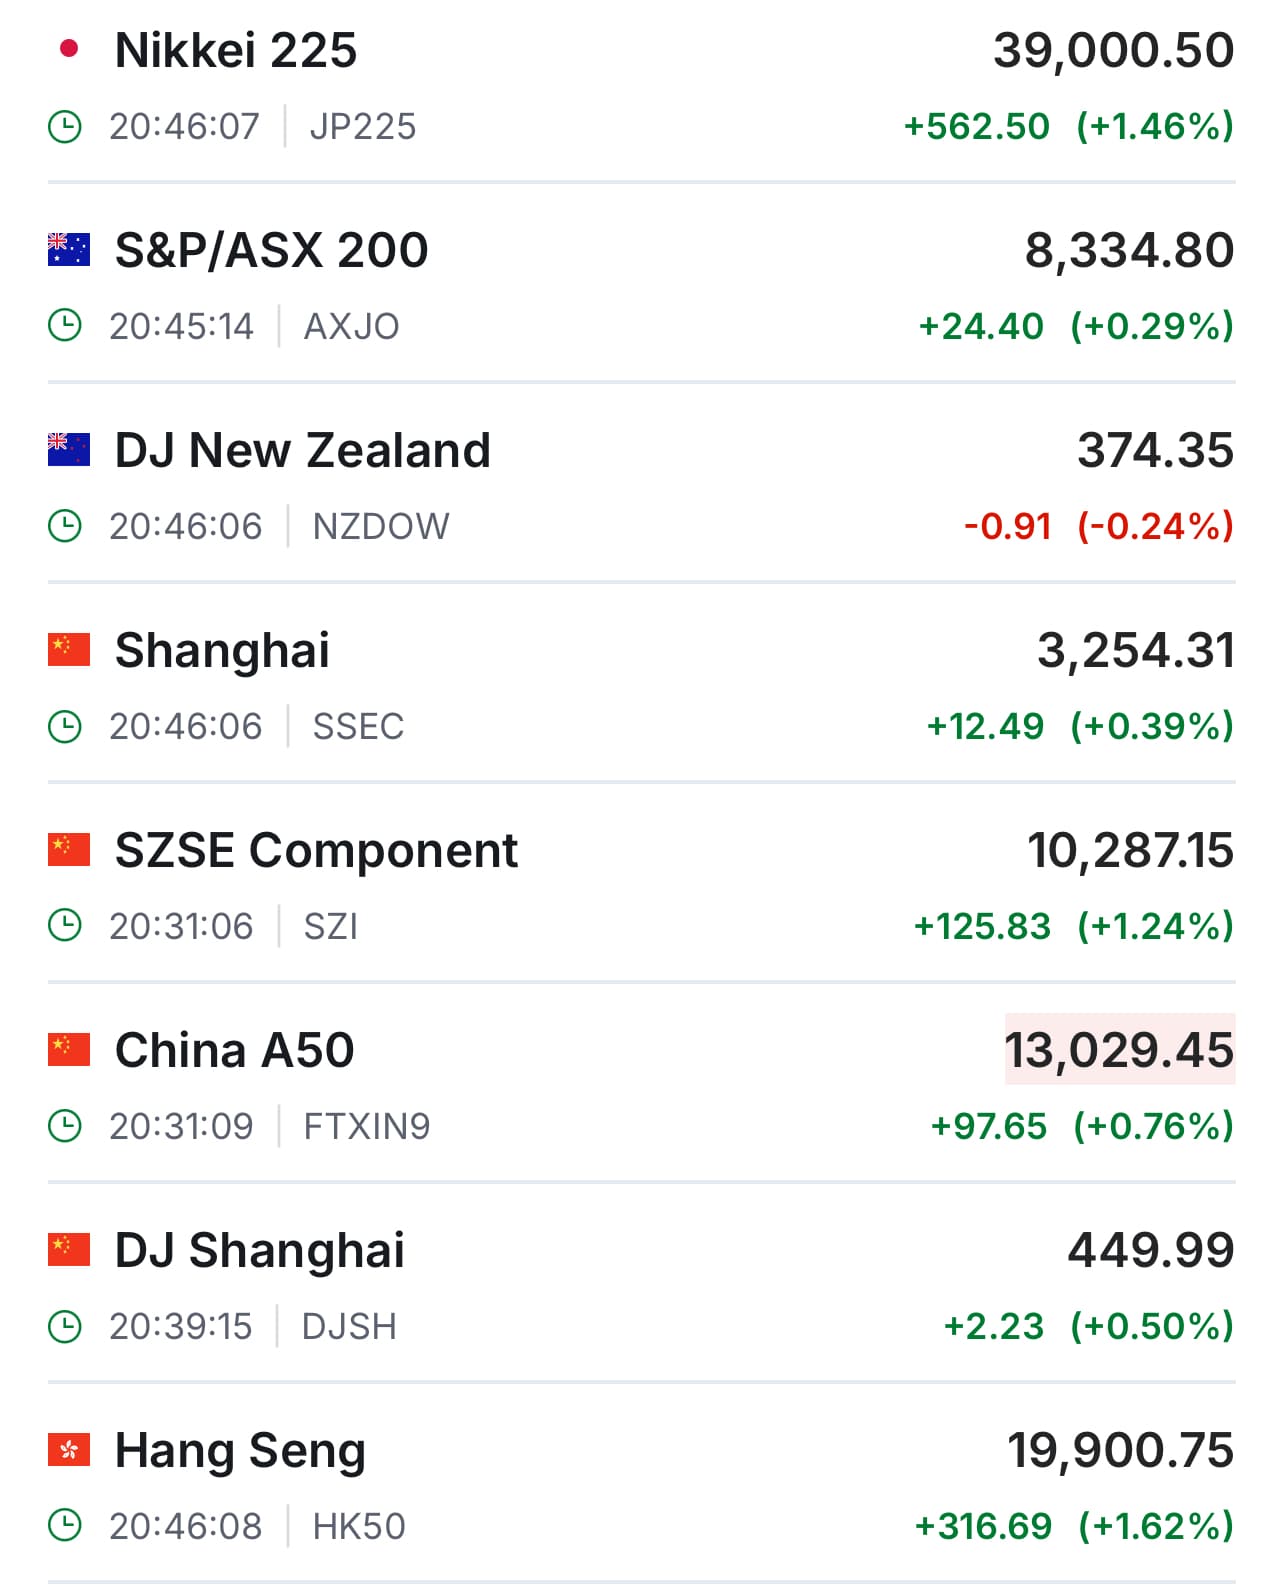Tap the China flag beside DJ Shanghai
This screenshot has width=1284, height=1585.
coord(69,1250)
